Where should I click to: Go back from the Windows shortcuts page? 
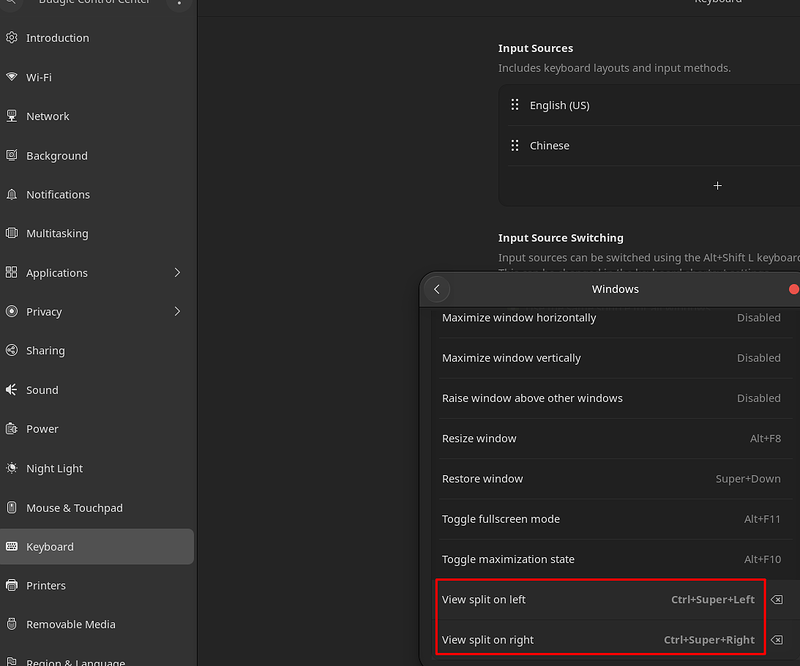pyautogui.click(x=437, y=289)
